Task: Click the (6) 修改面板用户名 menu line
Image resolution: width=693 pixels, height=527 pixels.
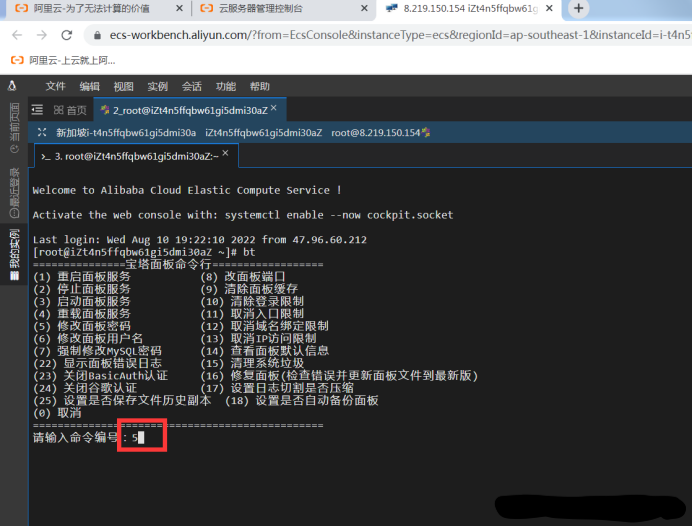Action: [x=88, y=339]
